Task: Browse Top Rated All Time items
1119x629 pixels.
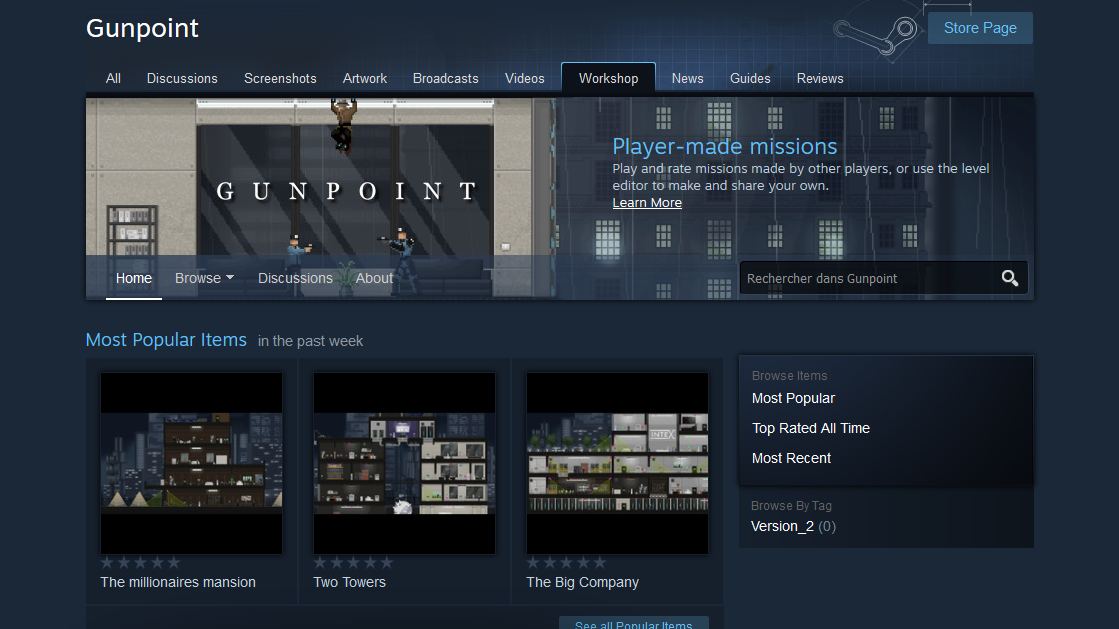Action: pyautogui.click(x=811, y=428)
